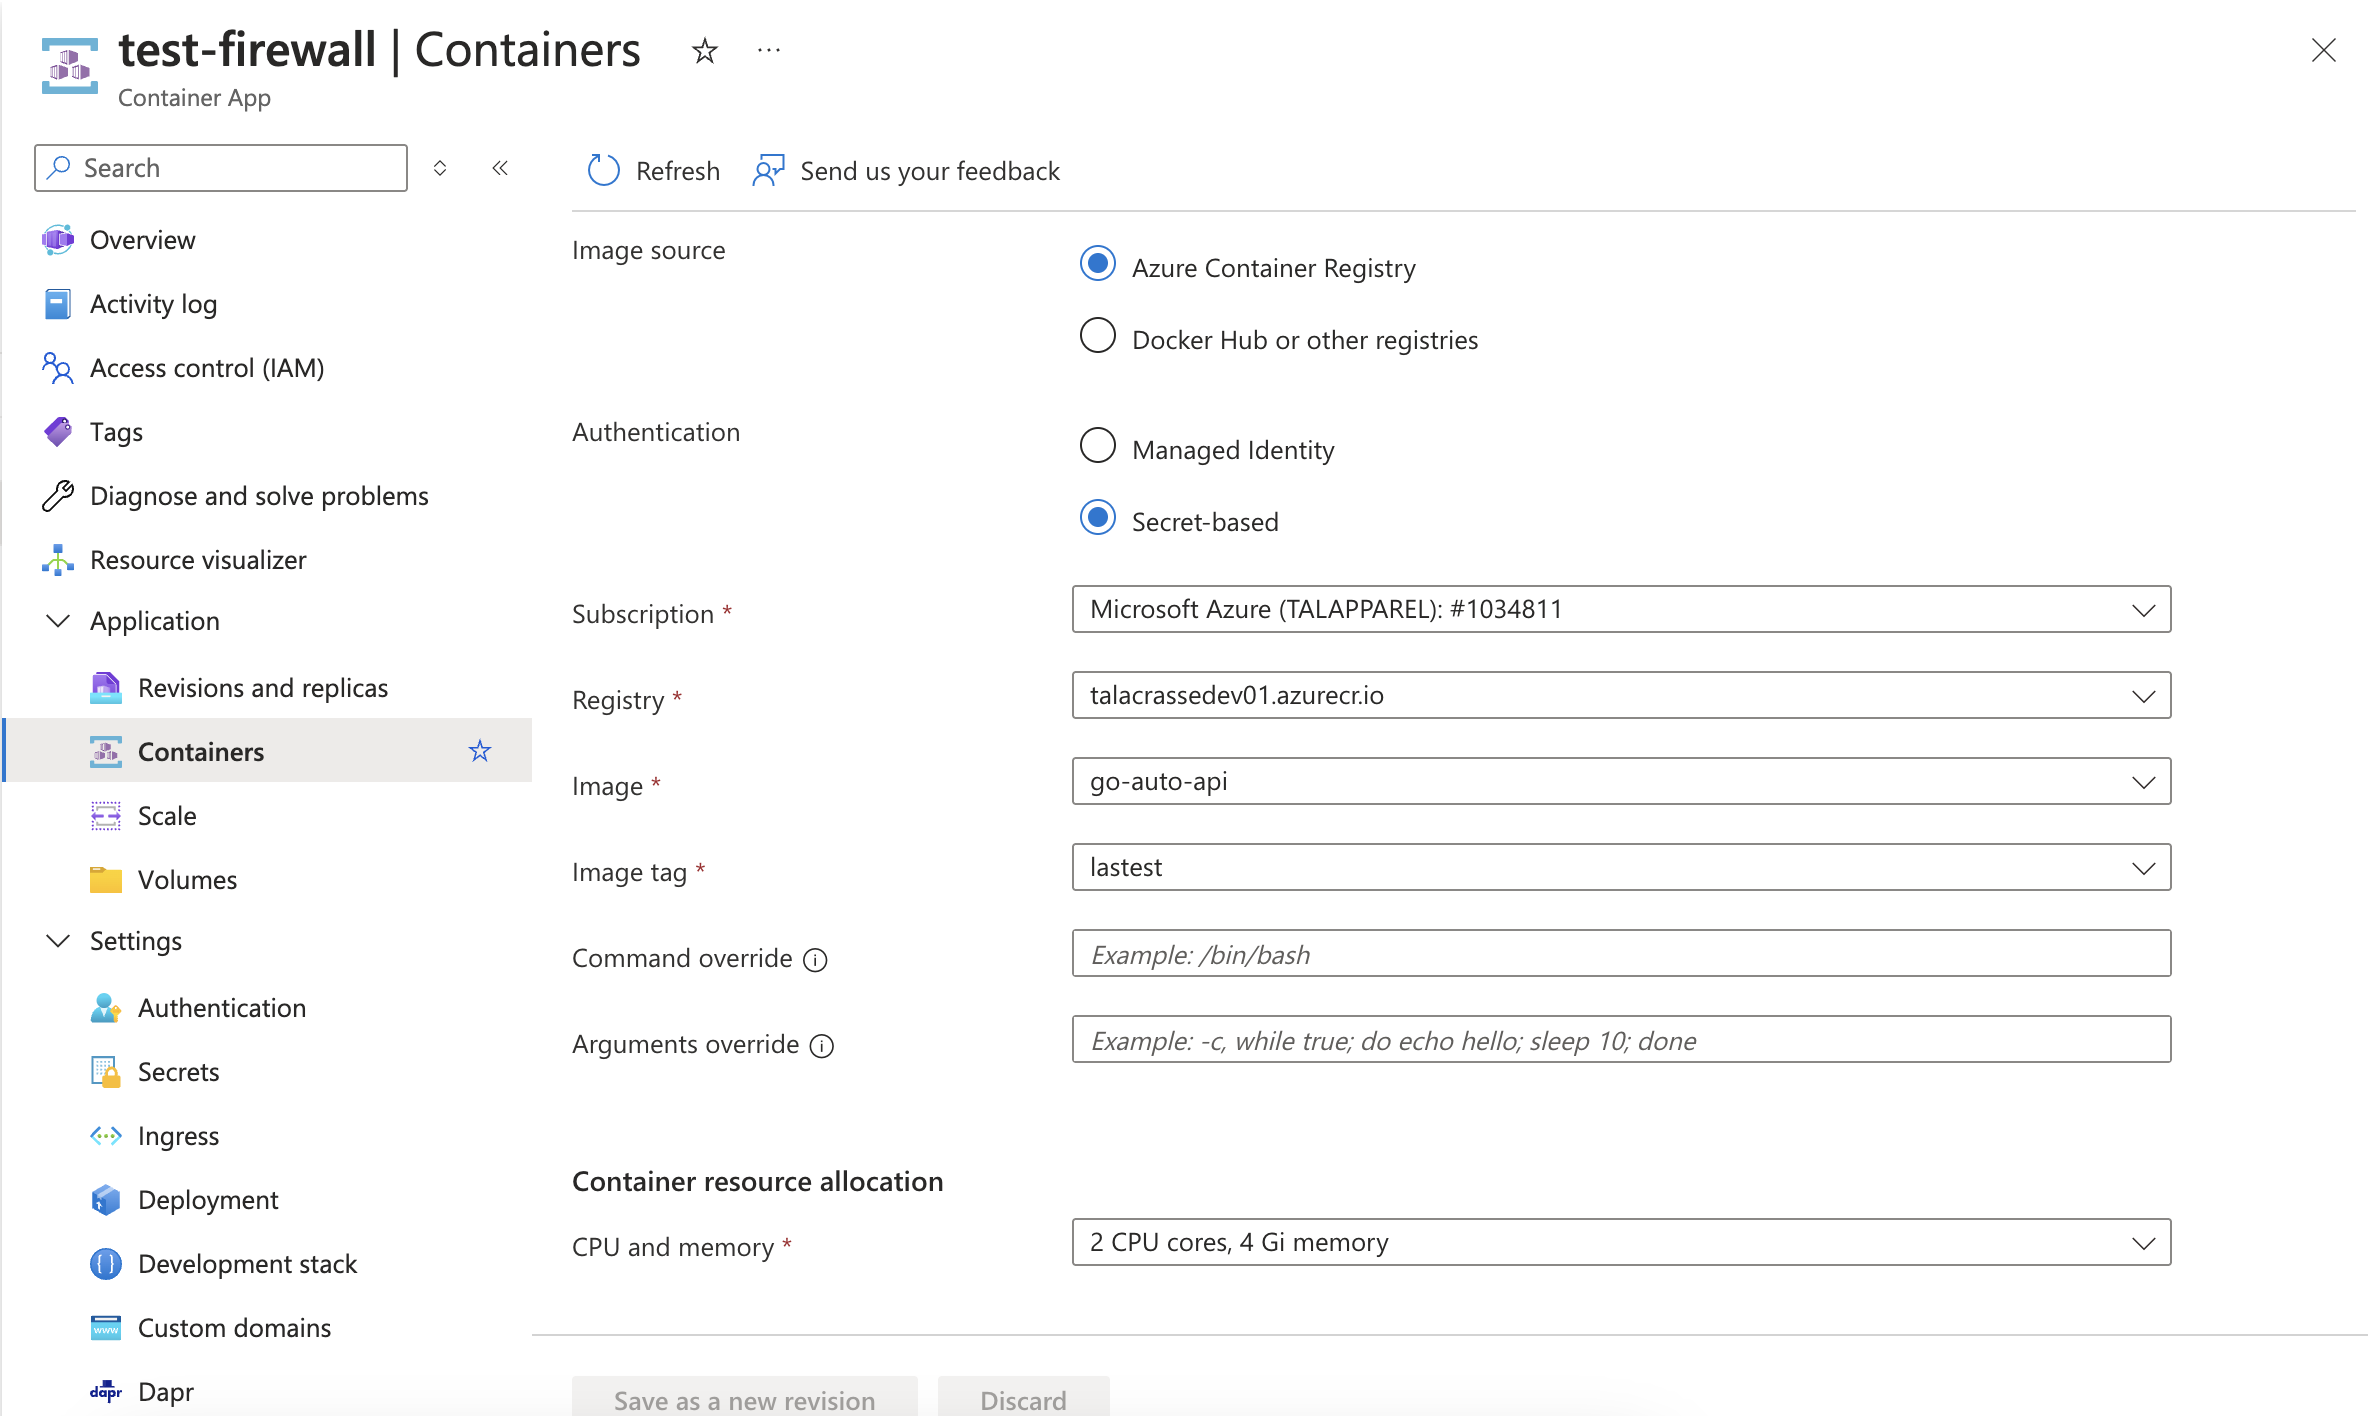Expand the Image tag dropdown
The image size is (2368, 1416).
(1620, 867)
